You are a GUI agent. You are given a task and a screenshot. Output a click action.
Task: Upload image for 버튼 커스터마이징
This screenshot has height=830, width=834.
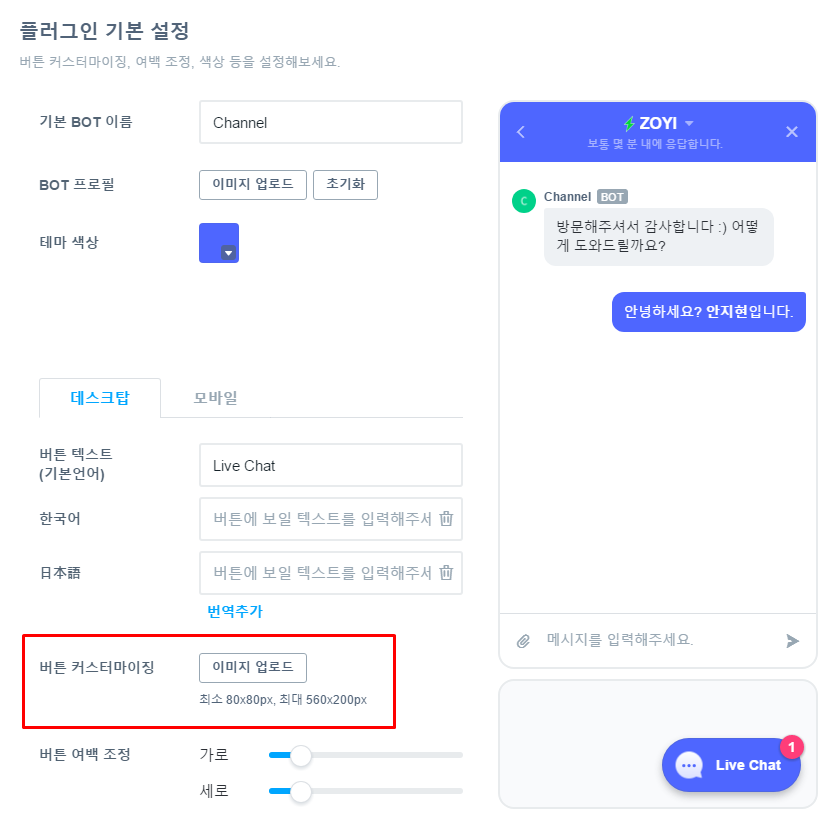253,667
